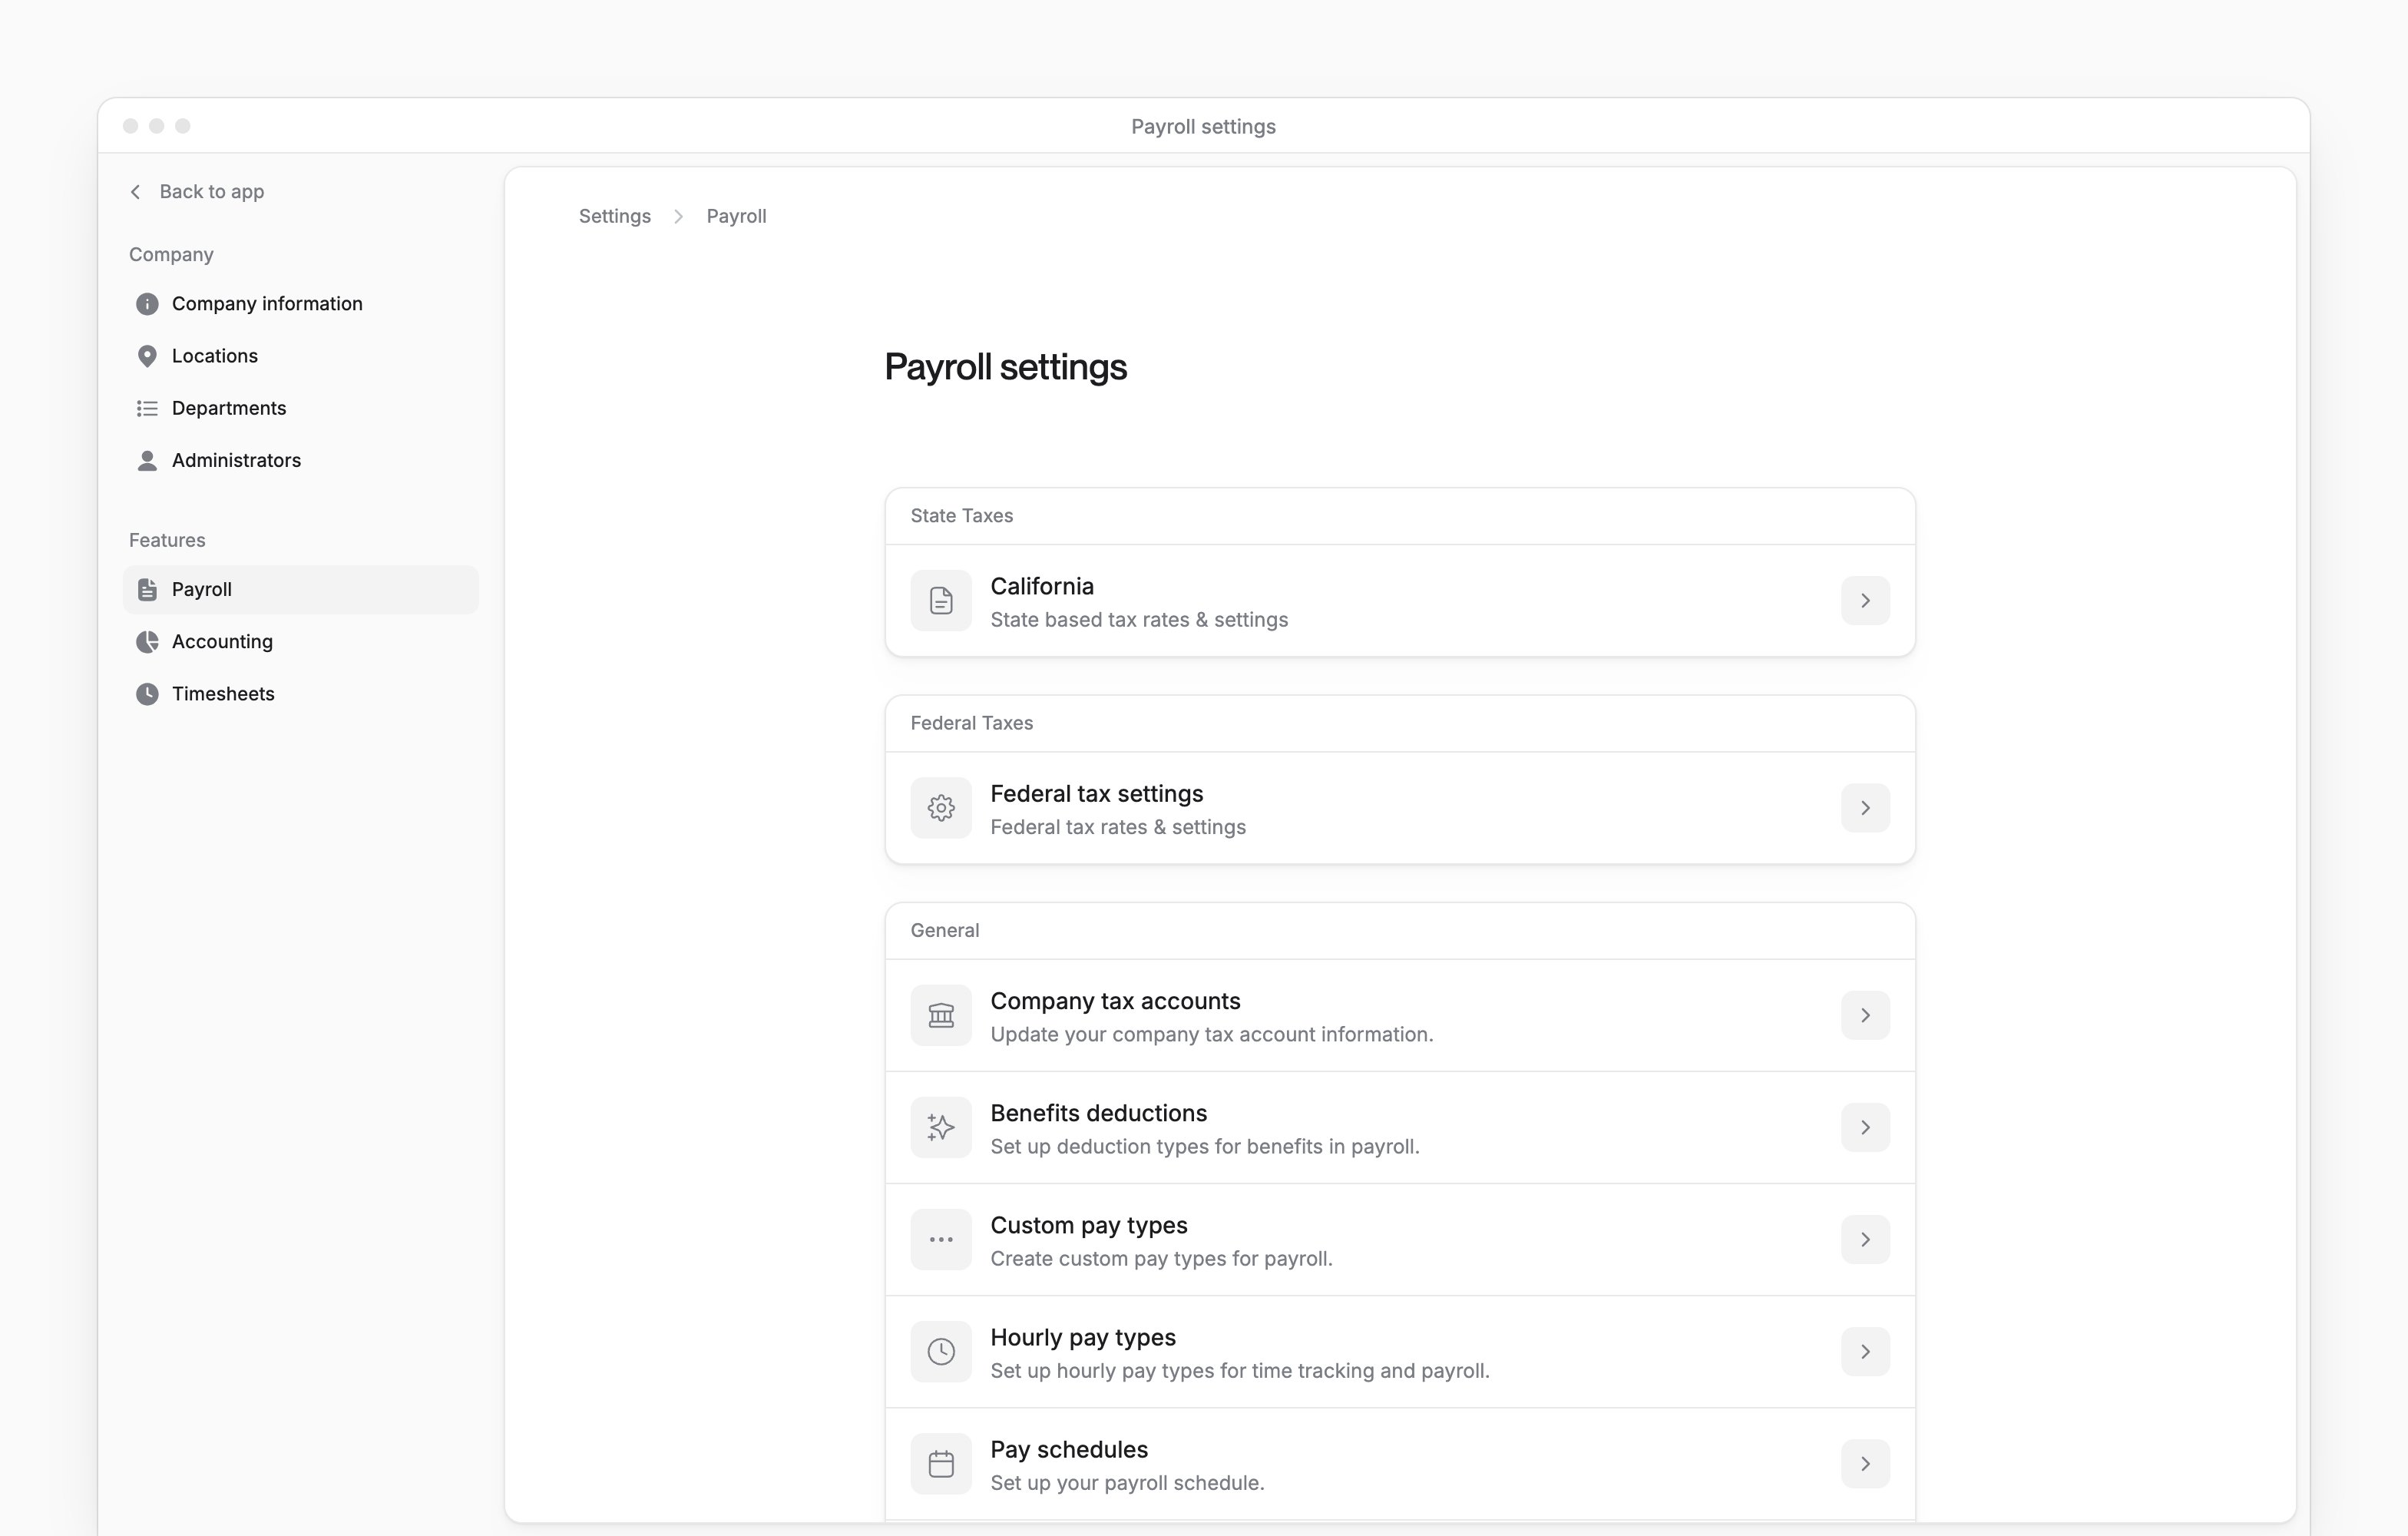Click 'Set up your payroll schedule.' text
2408x1536 pixels.
tap(1127, 1483)
